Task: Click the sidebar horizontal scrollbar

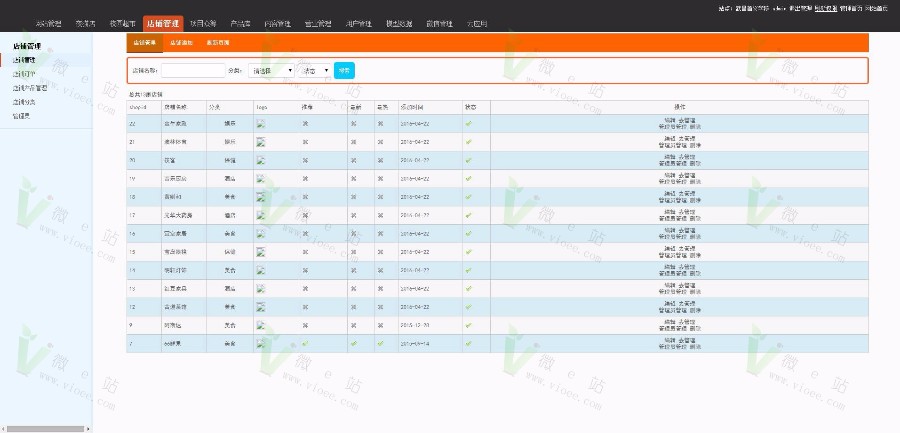Action: (x=46, y=429)
